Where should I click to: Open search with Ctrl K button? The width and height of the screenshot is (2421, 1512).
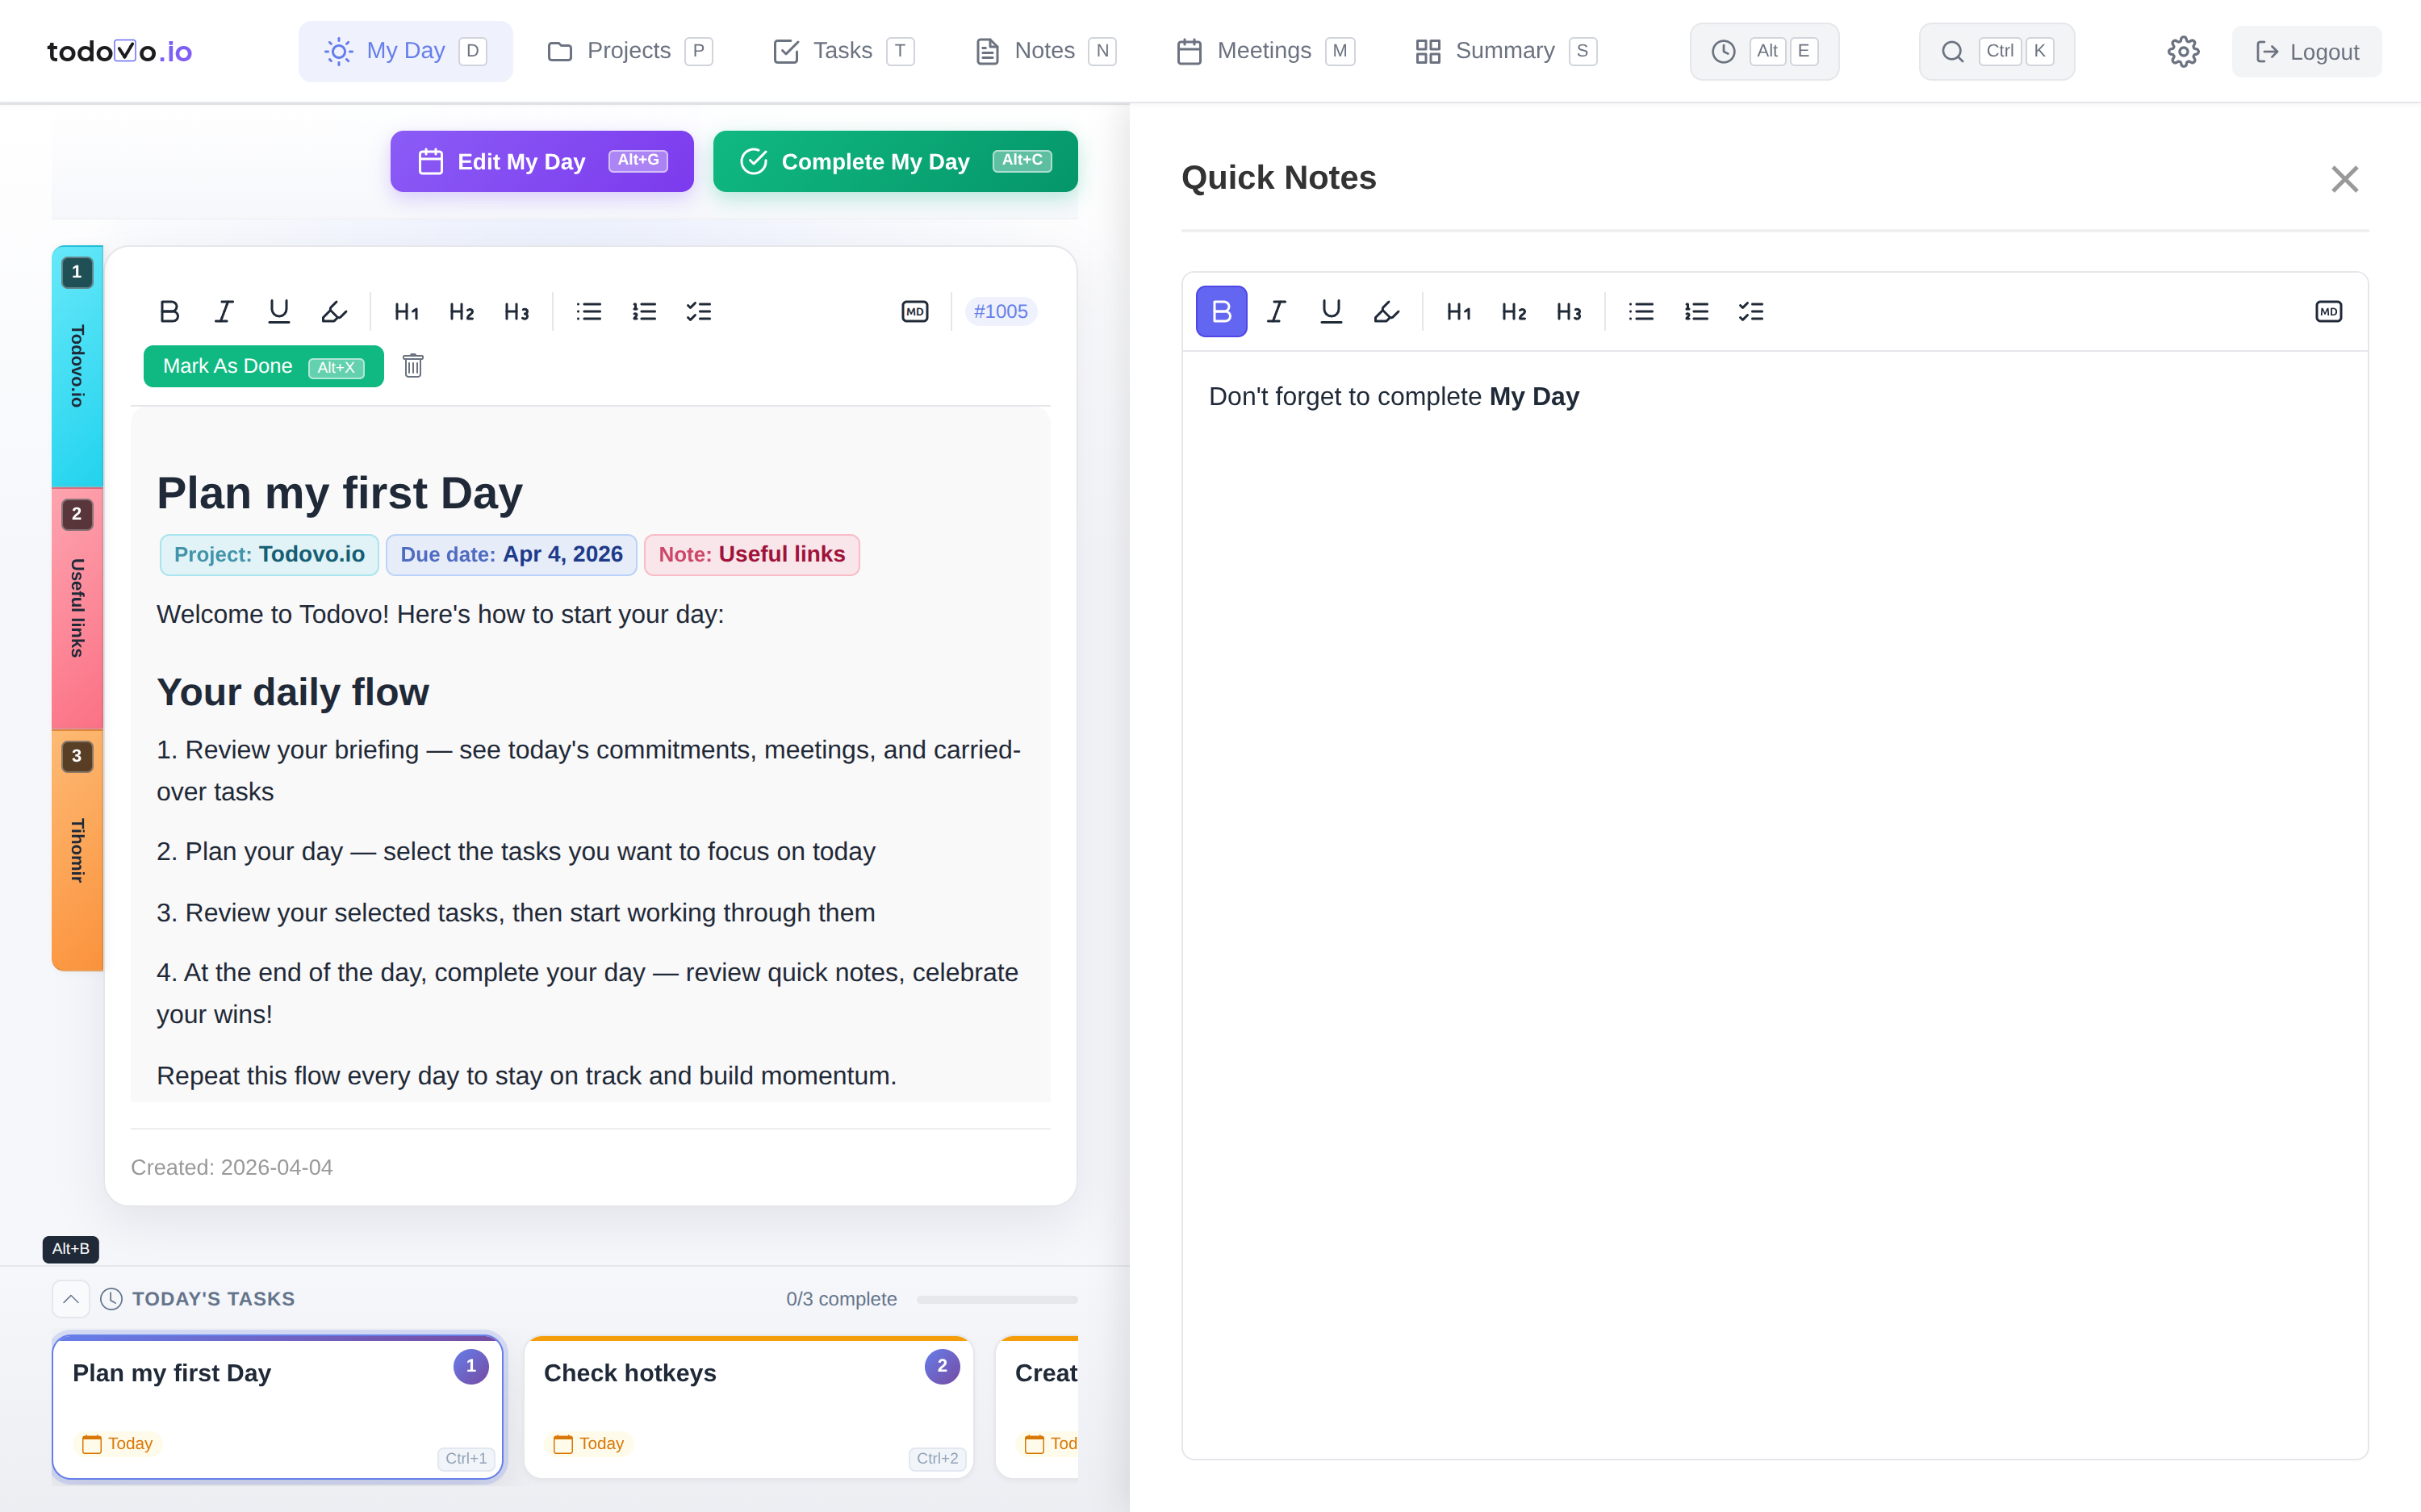(x=1996, y=51)
